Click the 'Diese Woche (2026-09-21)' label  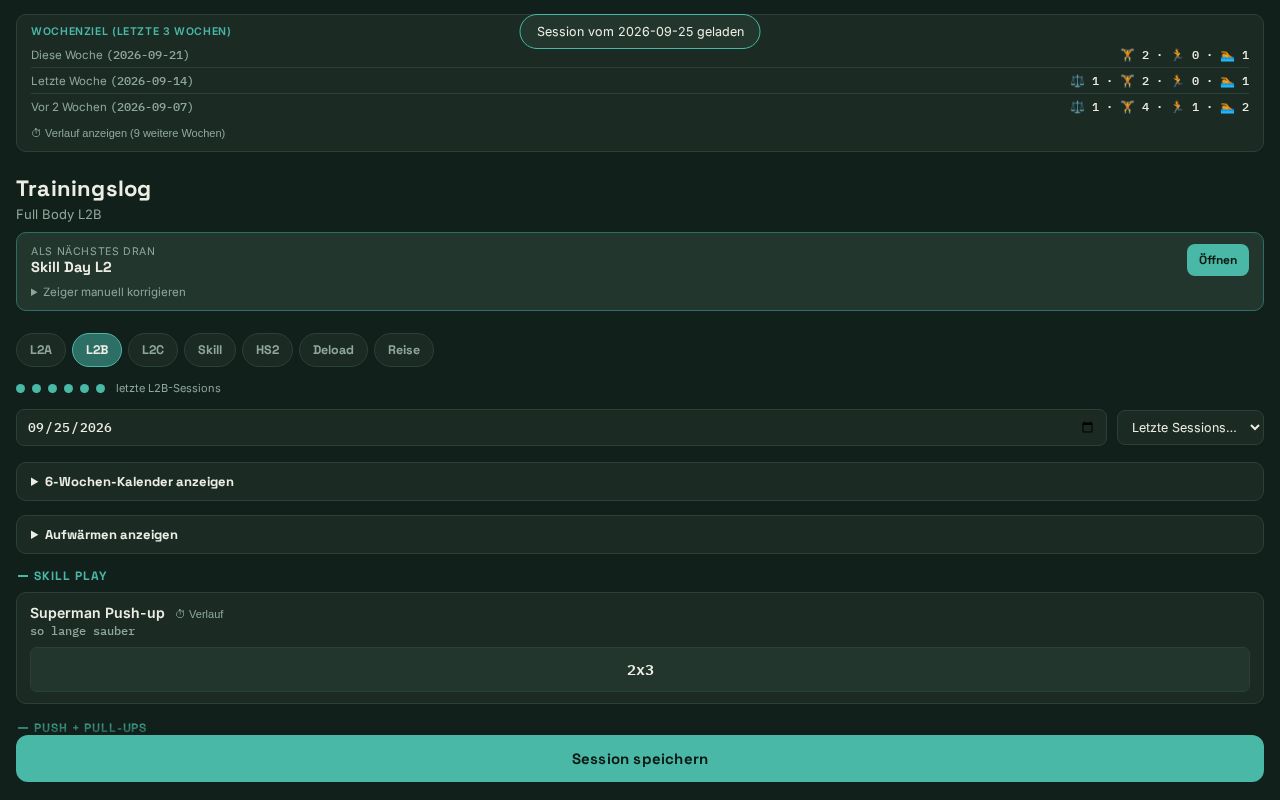click(x=110, y=55)
